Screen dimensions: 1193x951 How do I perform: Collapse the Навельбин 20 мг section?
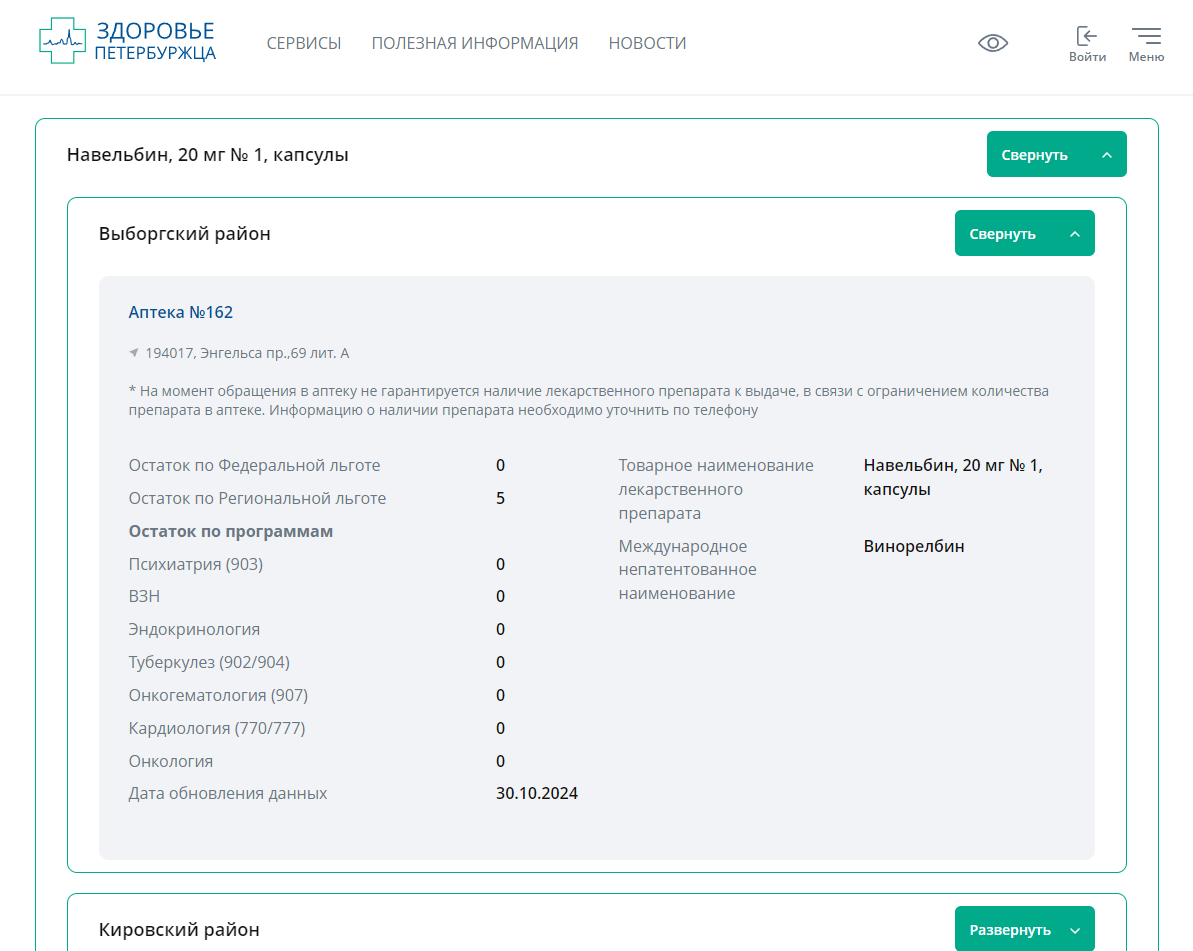point(1056,154)
